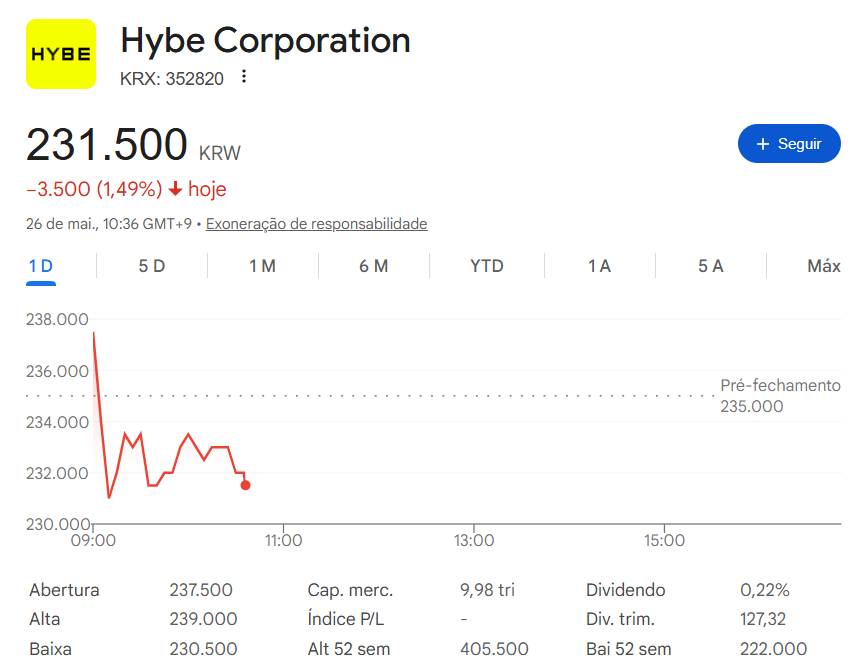Viewport: 852px width, 667px height.
Task: Click the 13:00 x-axis label
Action: click(x=474, y=540)
